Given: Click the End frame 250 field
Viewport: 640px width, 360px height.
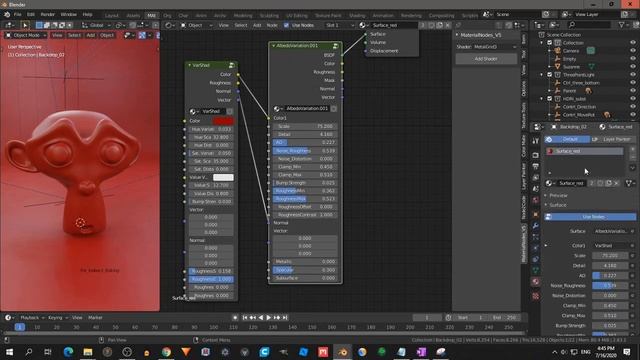Looking at the screenshot, I should pyautogui.click(x=505, y=318).
